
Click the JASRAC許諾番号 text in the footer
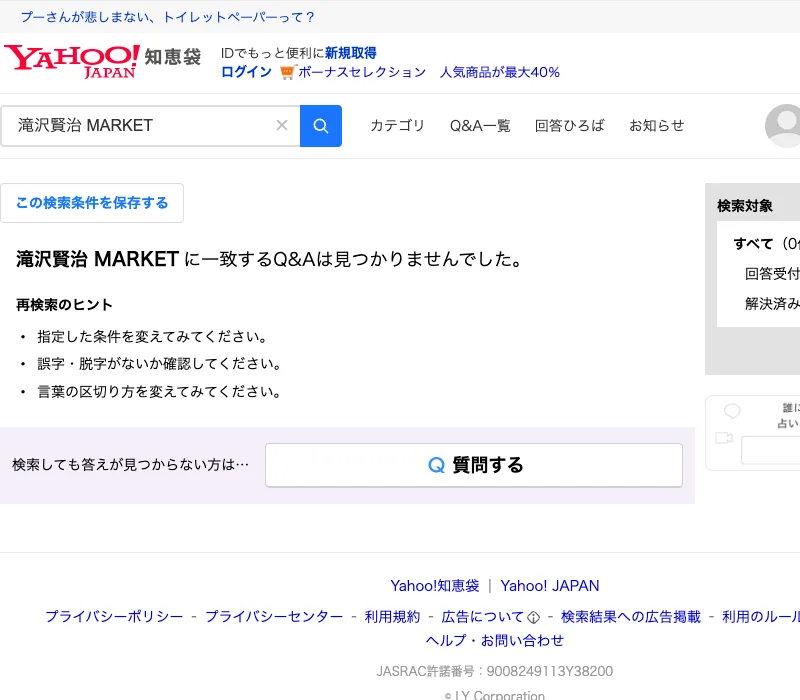(x=494, y=671)
